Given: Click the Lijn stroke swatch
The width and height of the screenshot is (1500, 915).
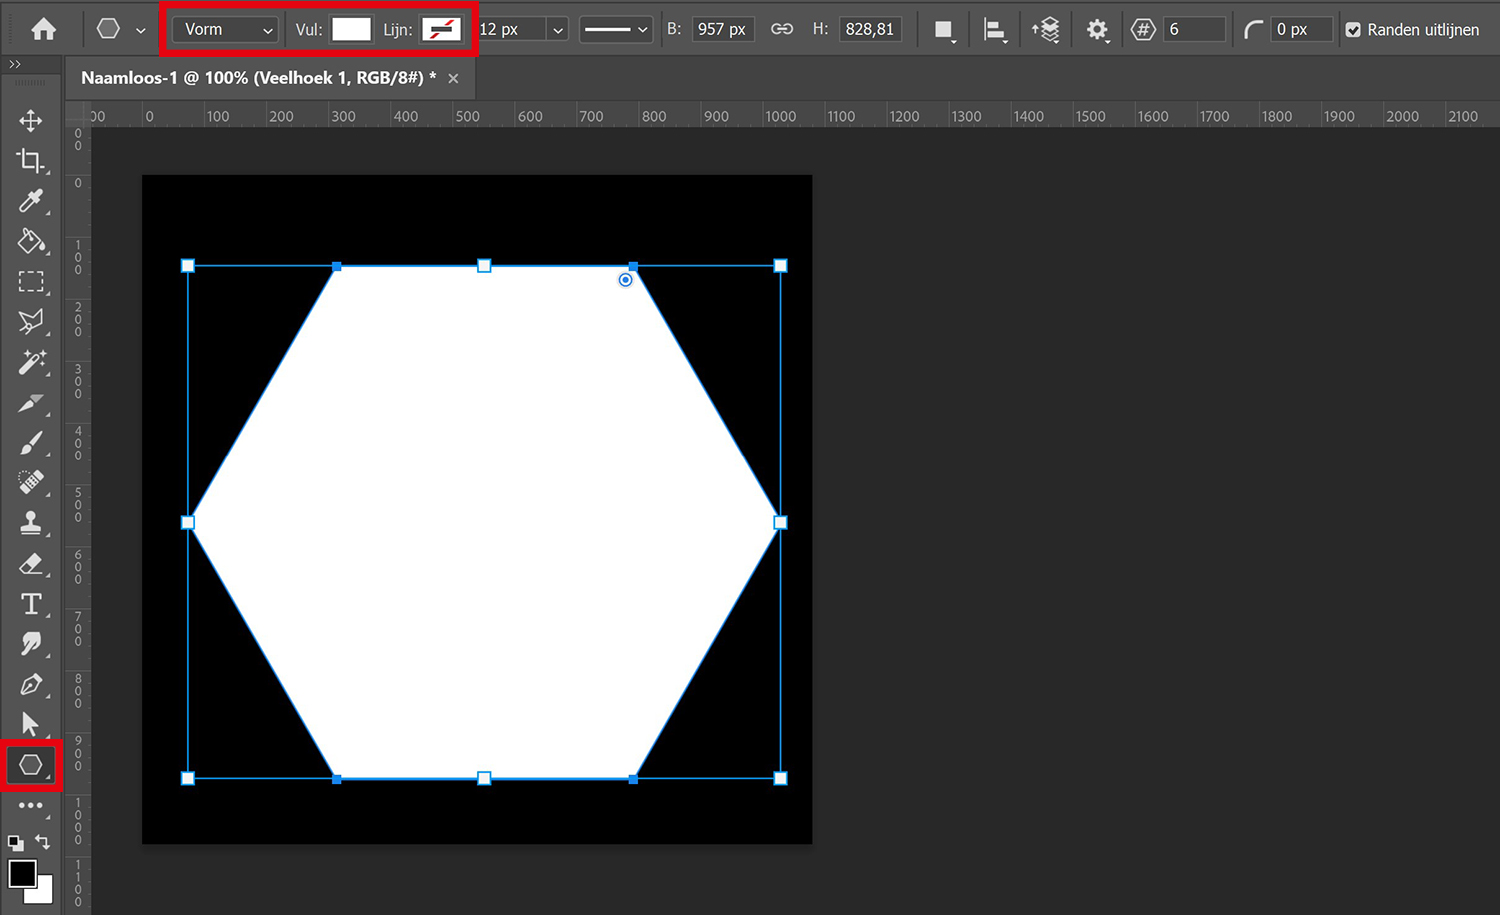Looking at the screenshot, I should tap(441, 29).
